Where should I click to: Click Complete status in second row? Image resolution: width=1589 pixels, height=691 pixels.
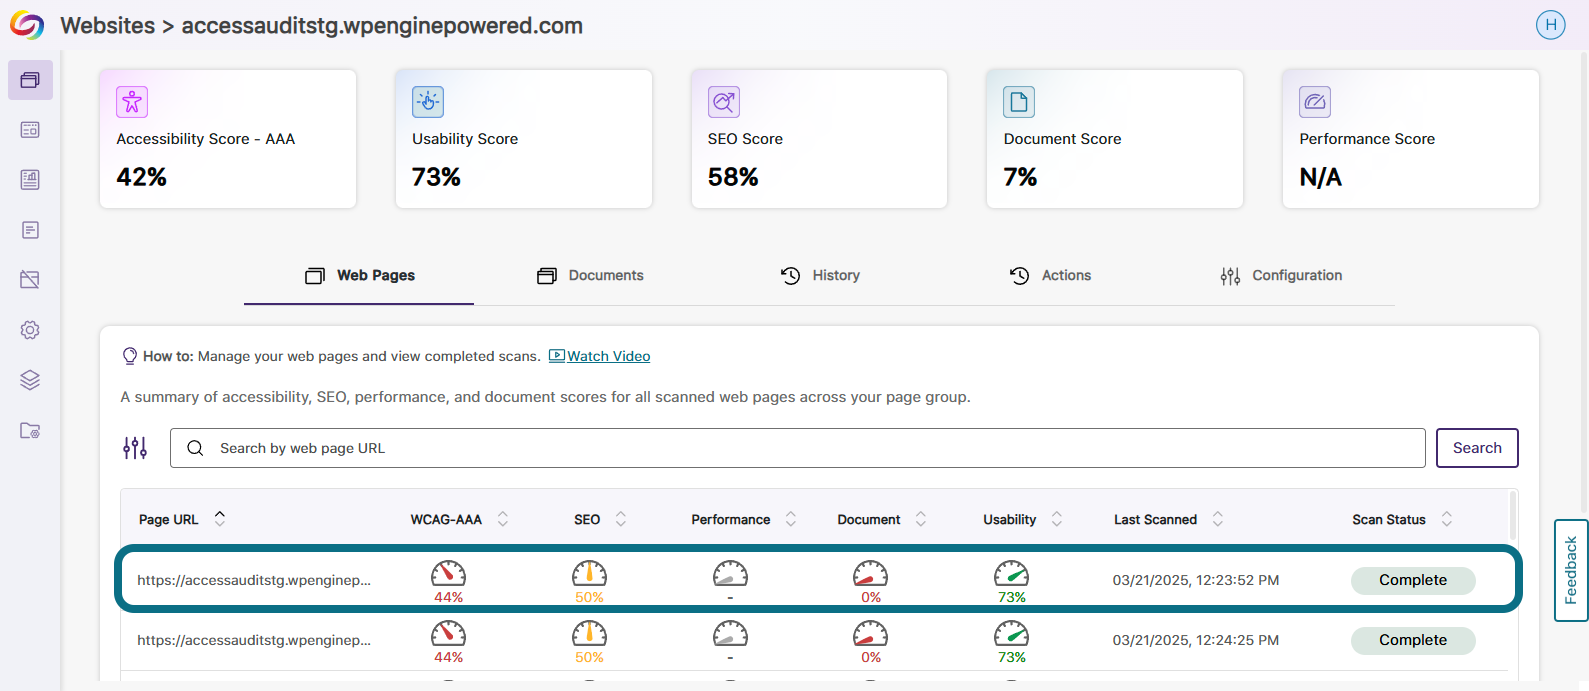(x=1413, y=640)
